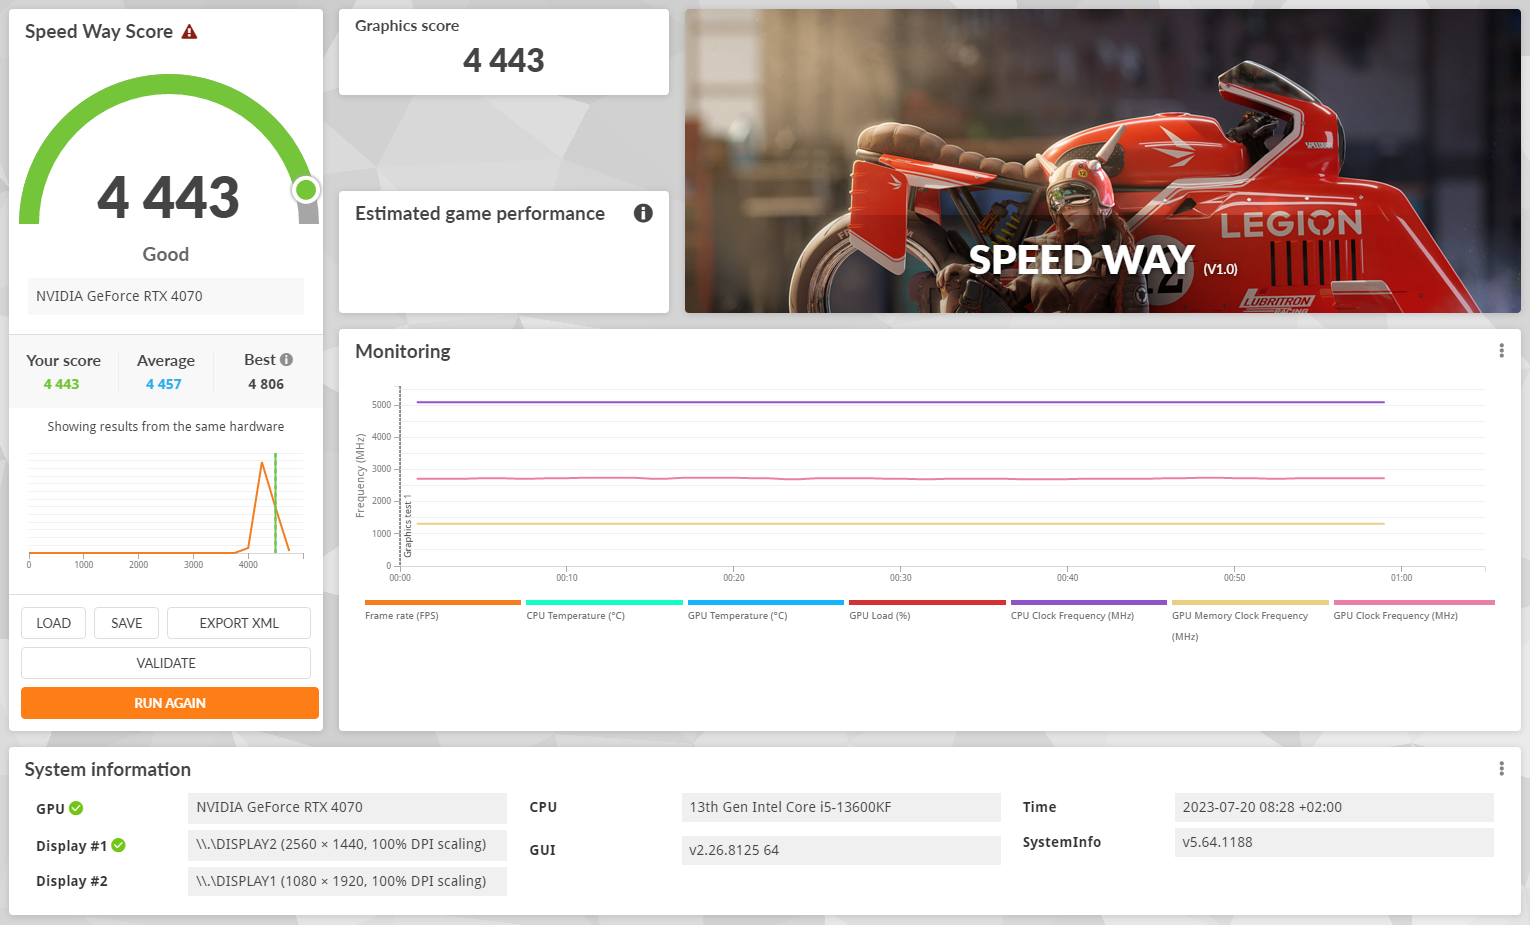Click the Graphics score value card
Viewport: 1530px width, 925px height.
pyautogui.click(x=504, y=52)
